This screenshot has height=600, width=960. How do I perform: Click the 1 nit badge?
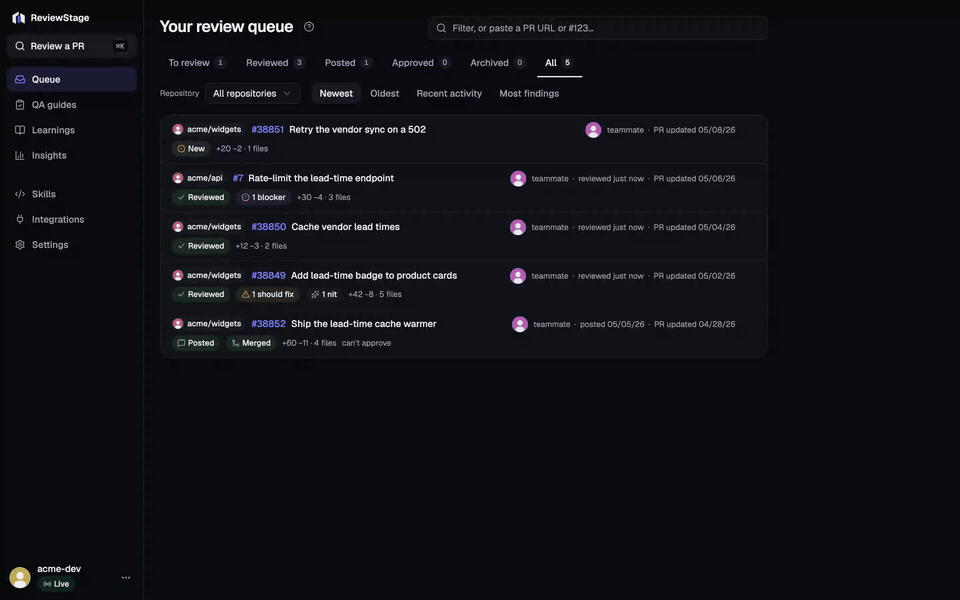point(324,294)
